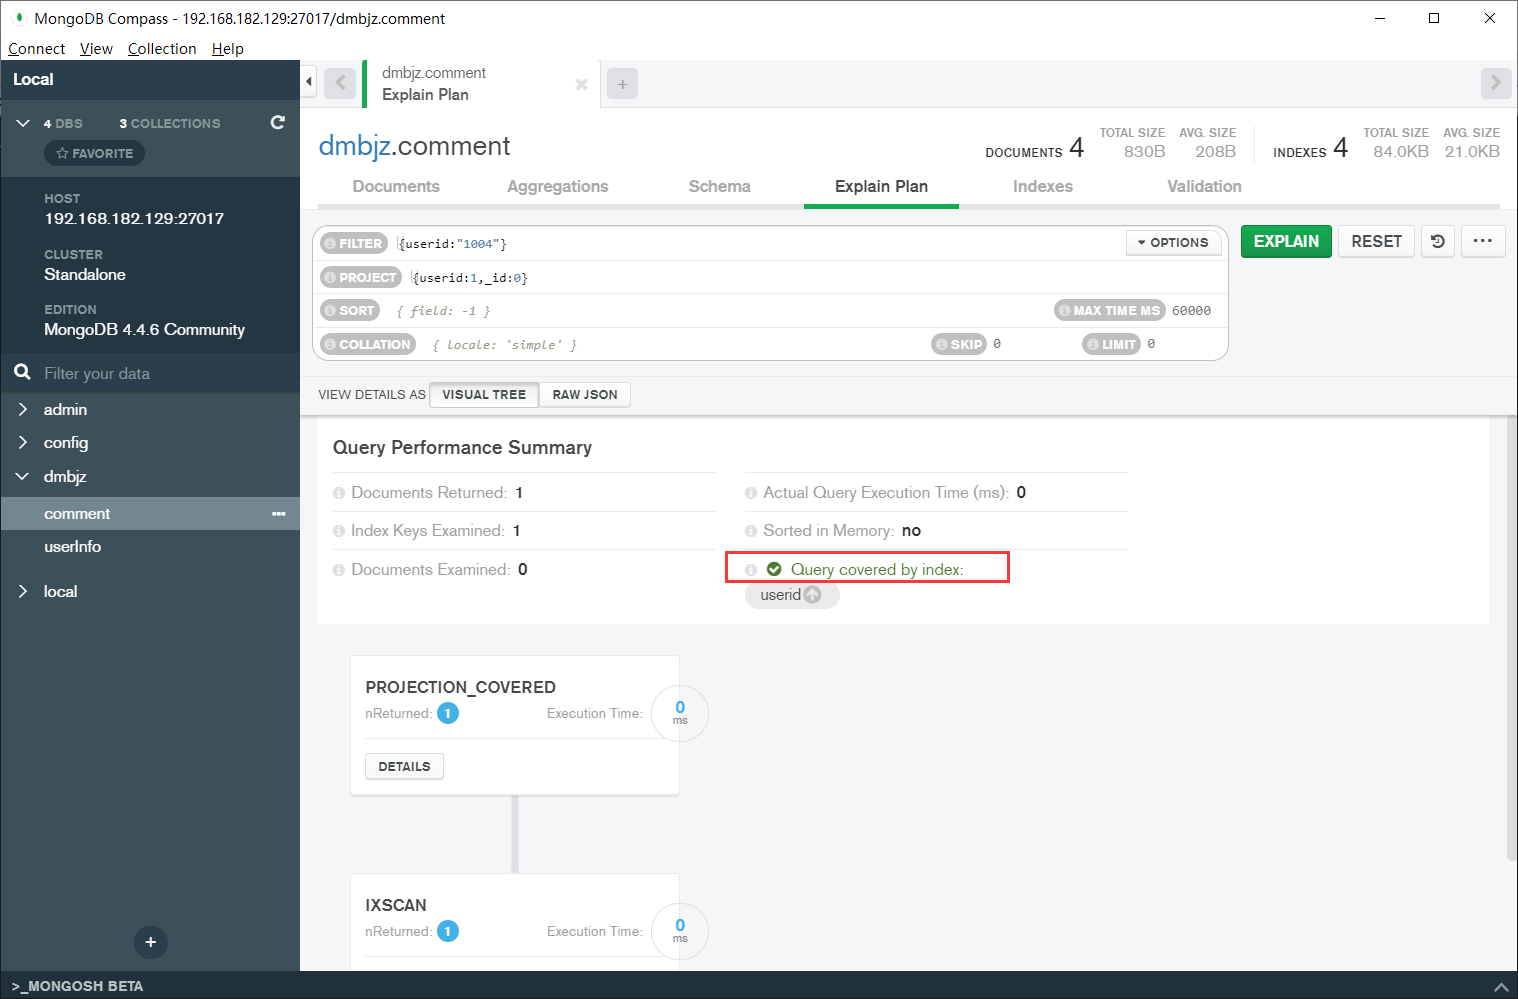Click the Reset button
Image resolution: width=1518 pixels, height=999 pixels.
click(x=1376, y=241)
